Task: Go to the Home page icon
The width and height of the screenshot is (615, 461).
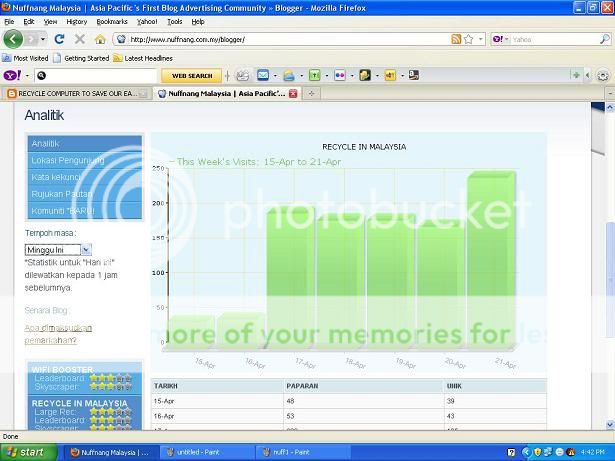Action: (100, 39)
